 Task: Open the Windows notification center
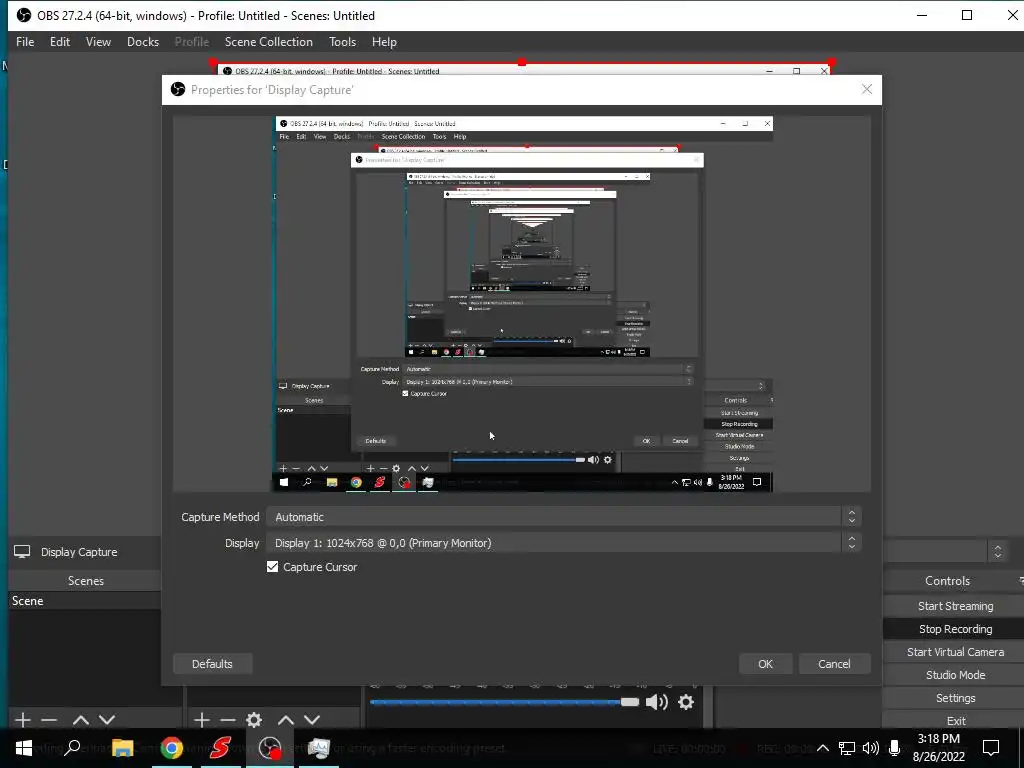(991, 748)
